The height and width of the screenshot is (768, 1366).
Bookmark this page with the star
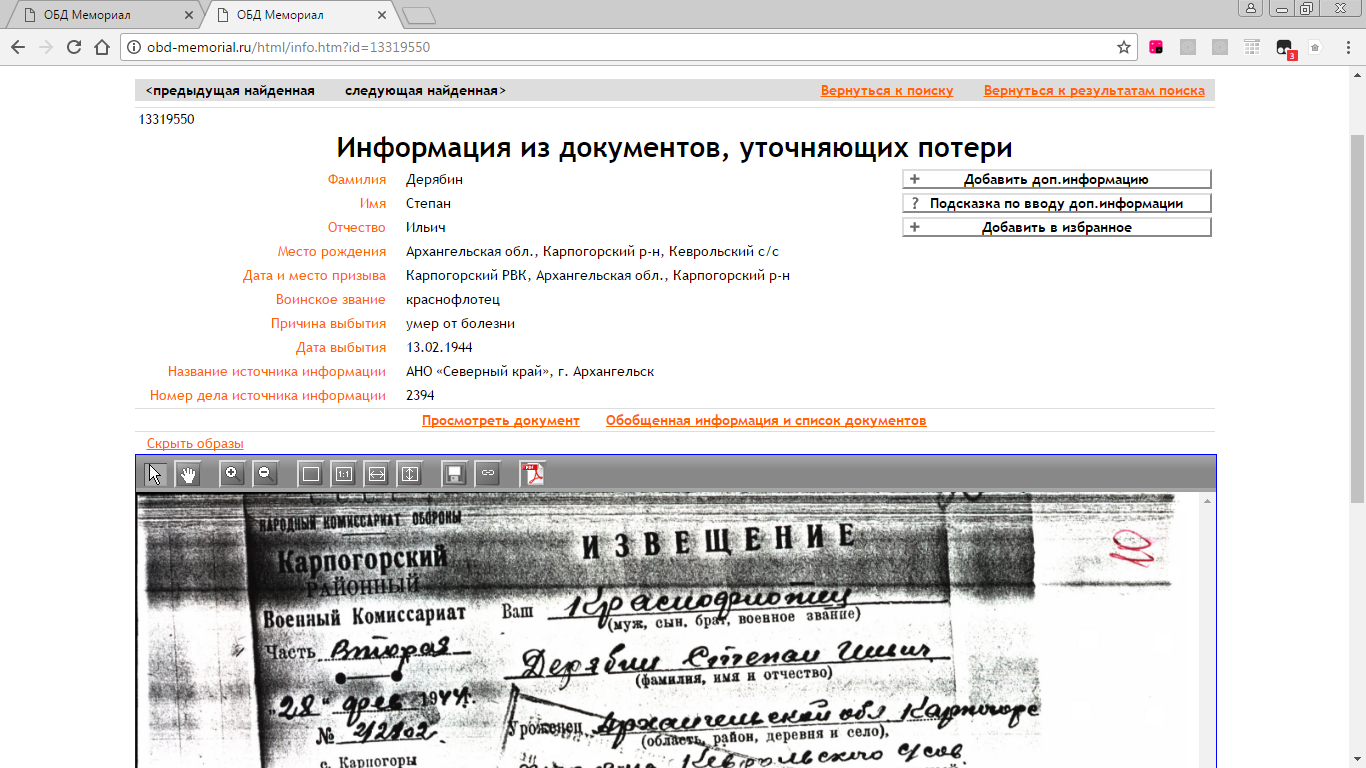(1124, 47)
